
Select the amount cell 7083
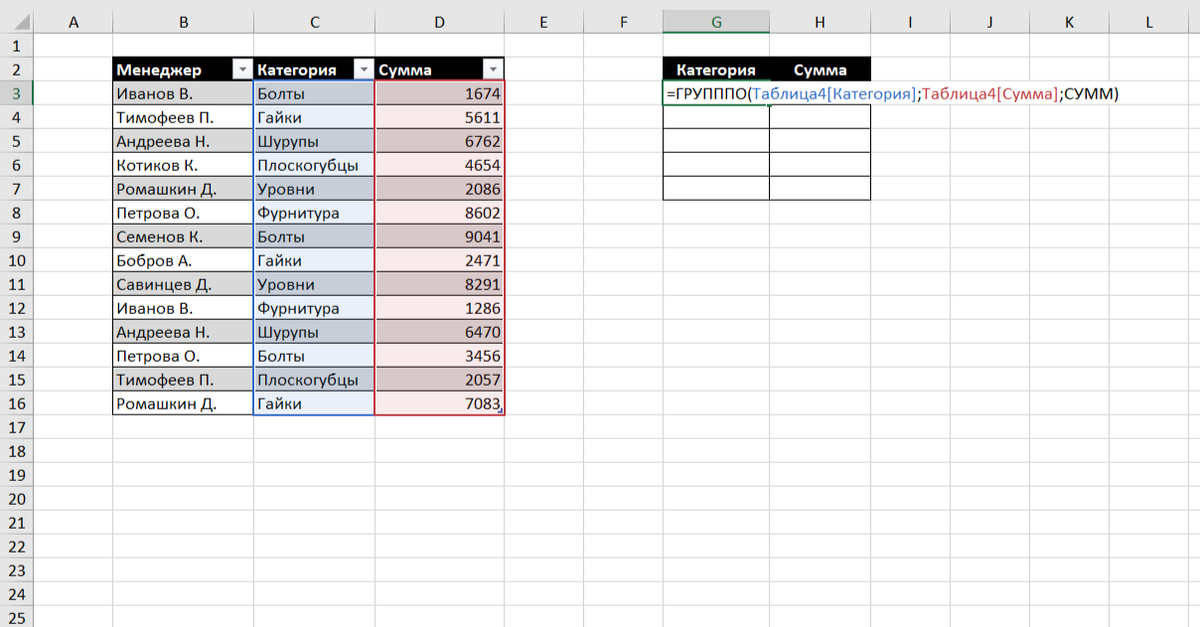click(439, 404)
